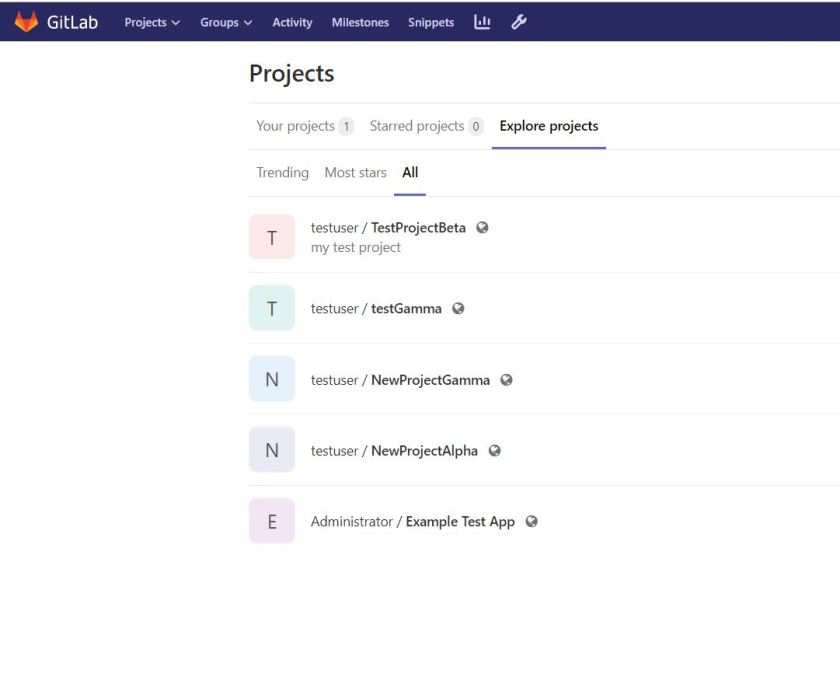Screen dimensions: 840x688
Task: Open the Activity page
Action: pyautogui.click(x=292, y=21)
